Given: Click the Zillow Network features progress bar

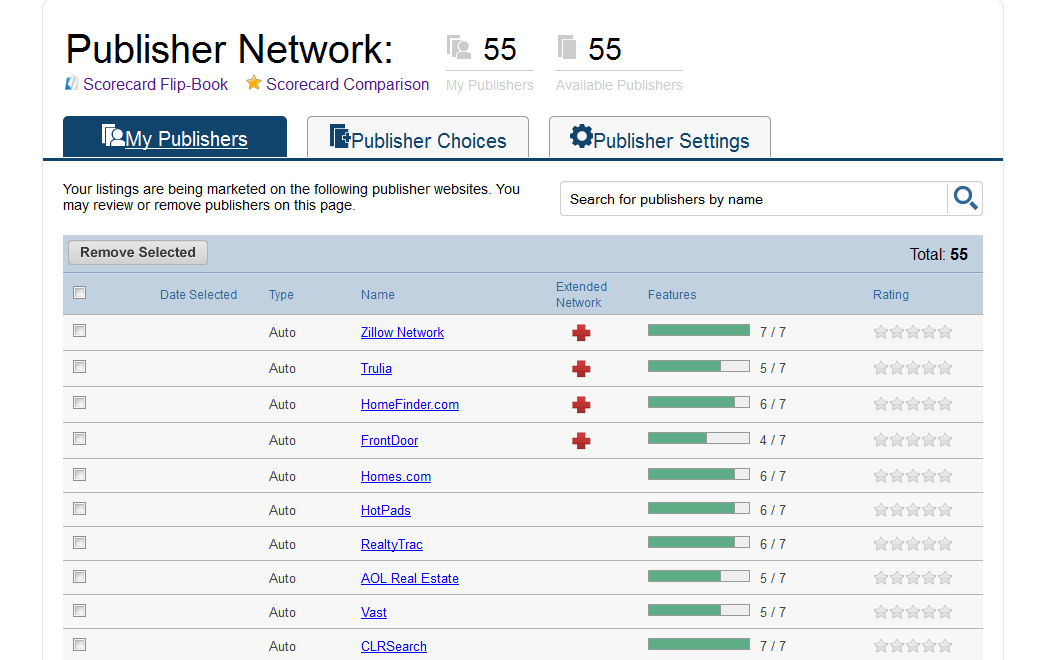Looking at the screenshot, I should click(698, 330).
